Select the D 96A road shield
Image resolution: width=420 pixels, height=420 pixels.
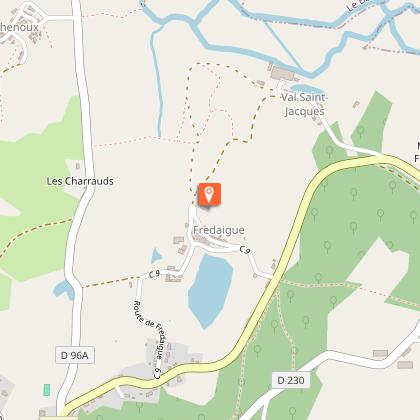[x=75, y=355]
